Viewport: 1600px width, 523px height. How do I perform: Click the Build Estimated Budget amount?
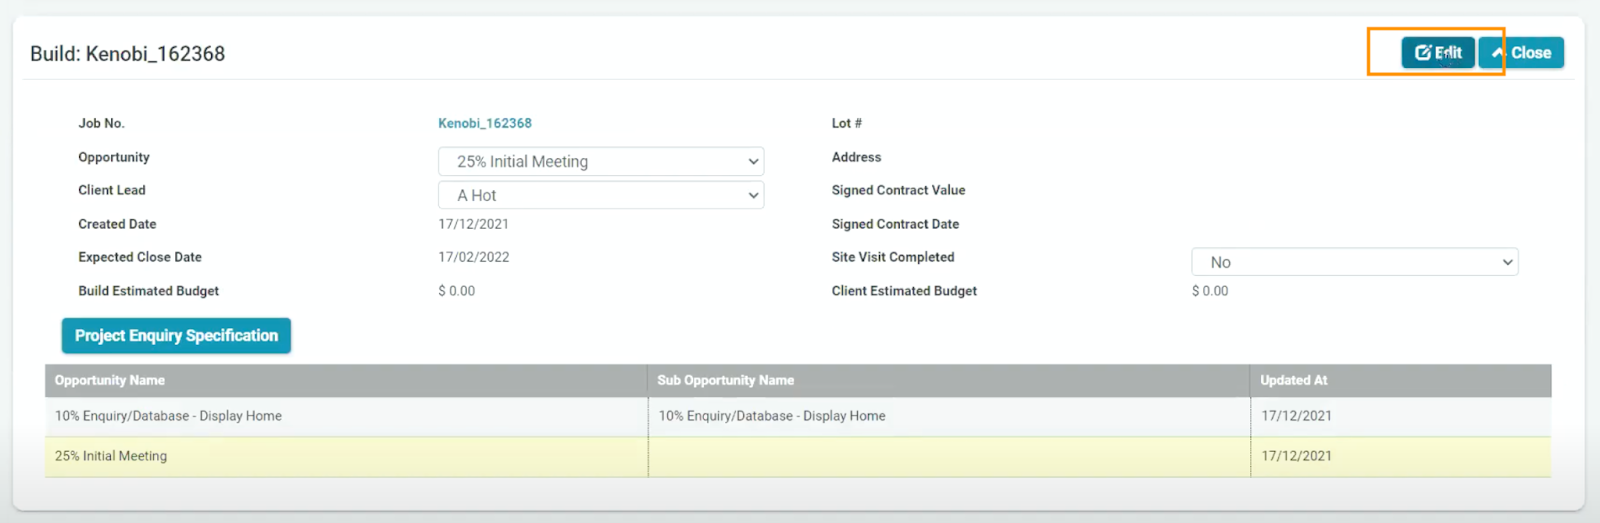pyautogui.click(x=457, y=291)
